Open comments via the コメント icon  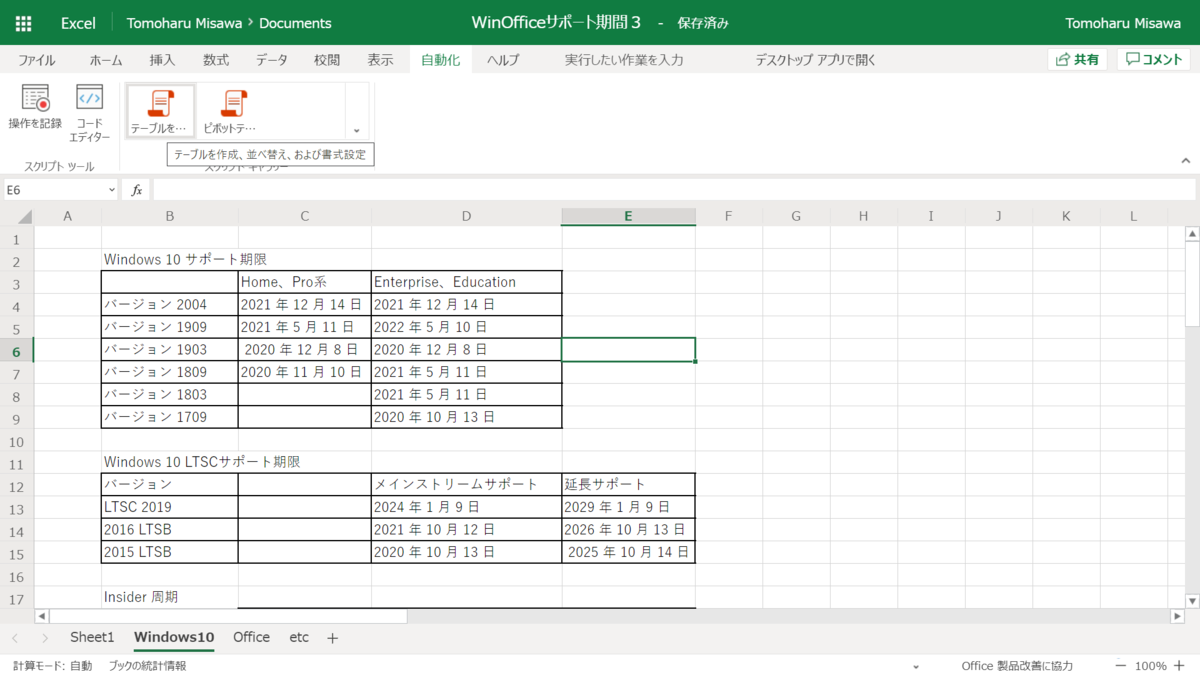pos(1153,59)
